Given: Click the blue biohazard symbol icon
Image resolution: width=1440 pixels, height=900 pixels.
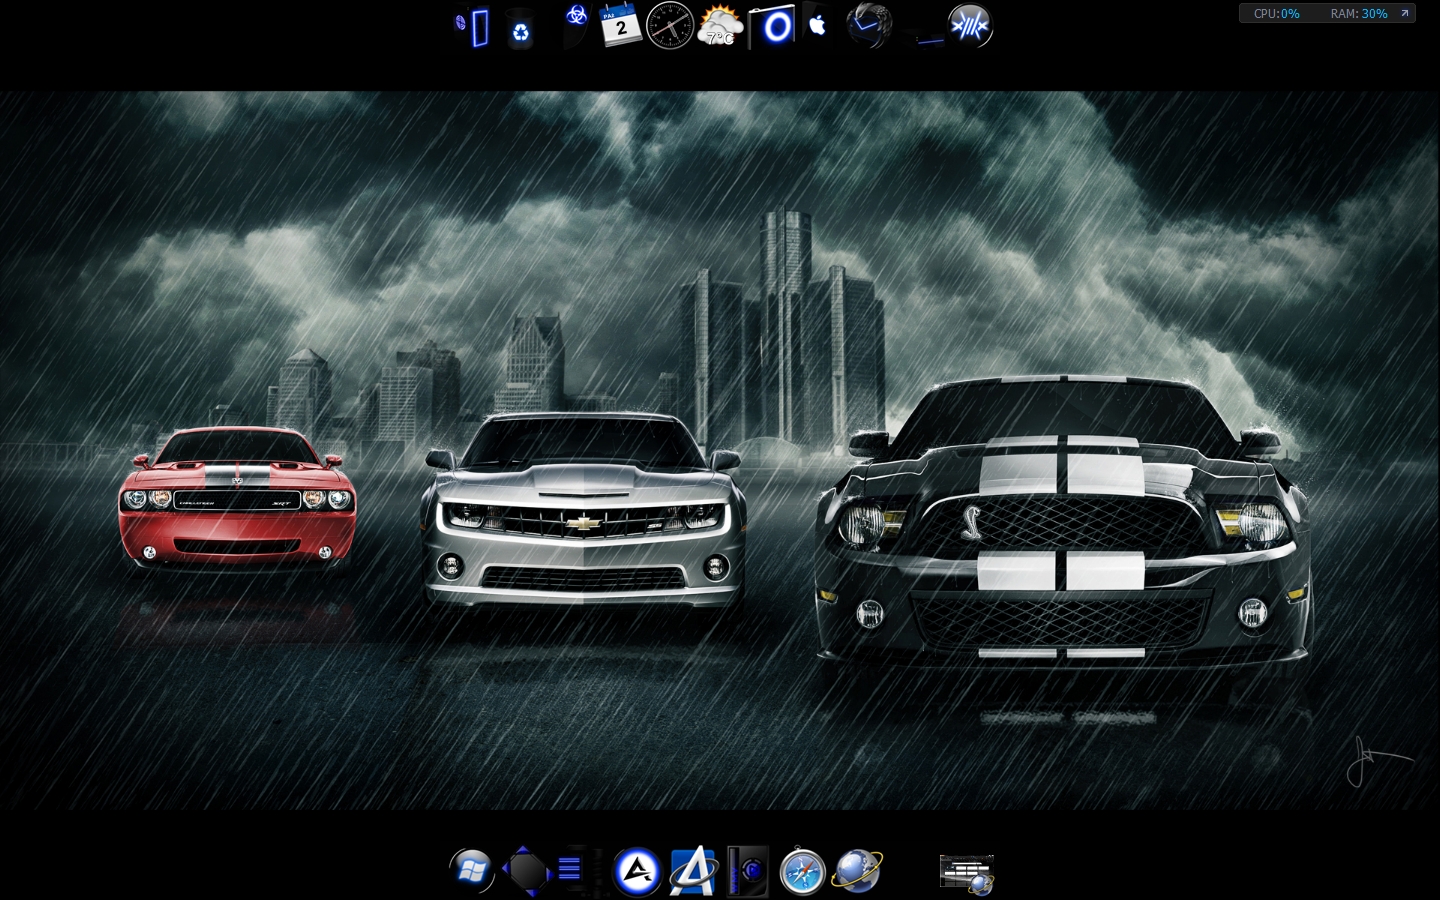Looking at the screenshot, I should pyautogui.click(x=576, y=16).
